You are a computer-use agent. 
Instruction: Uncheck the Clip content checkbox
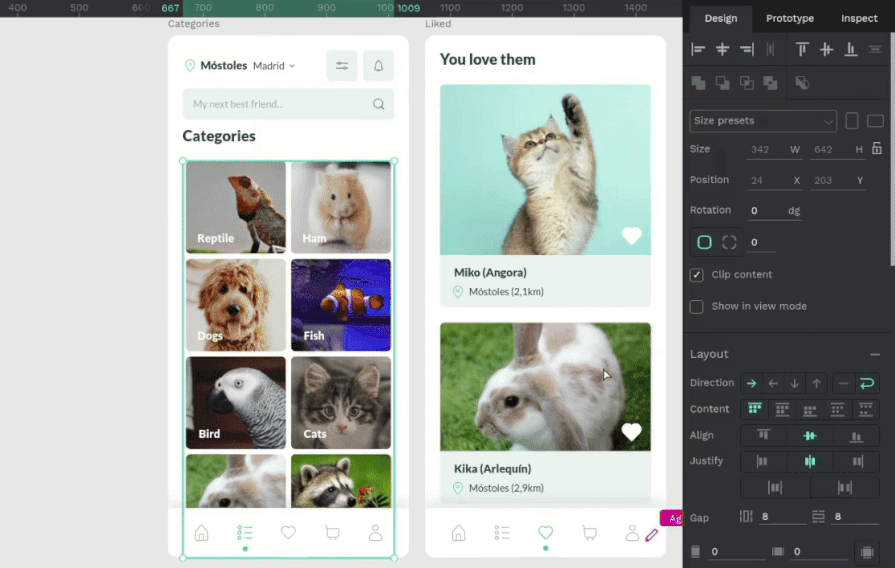click(x=697, y=275)
